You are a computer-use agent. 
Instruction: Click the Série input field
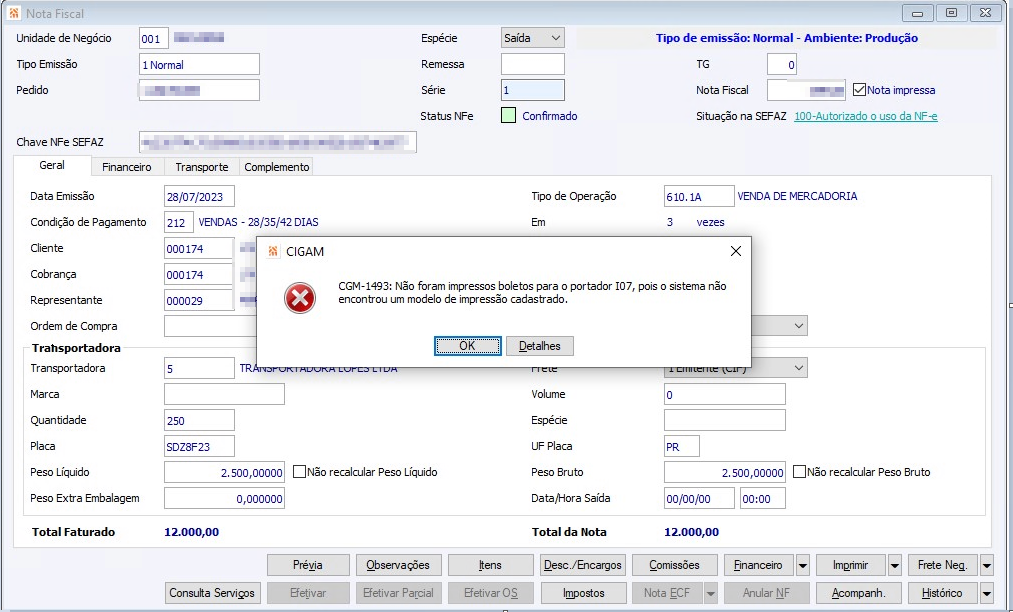pos(532,90)
